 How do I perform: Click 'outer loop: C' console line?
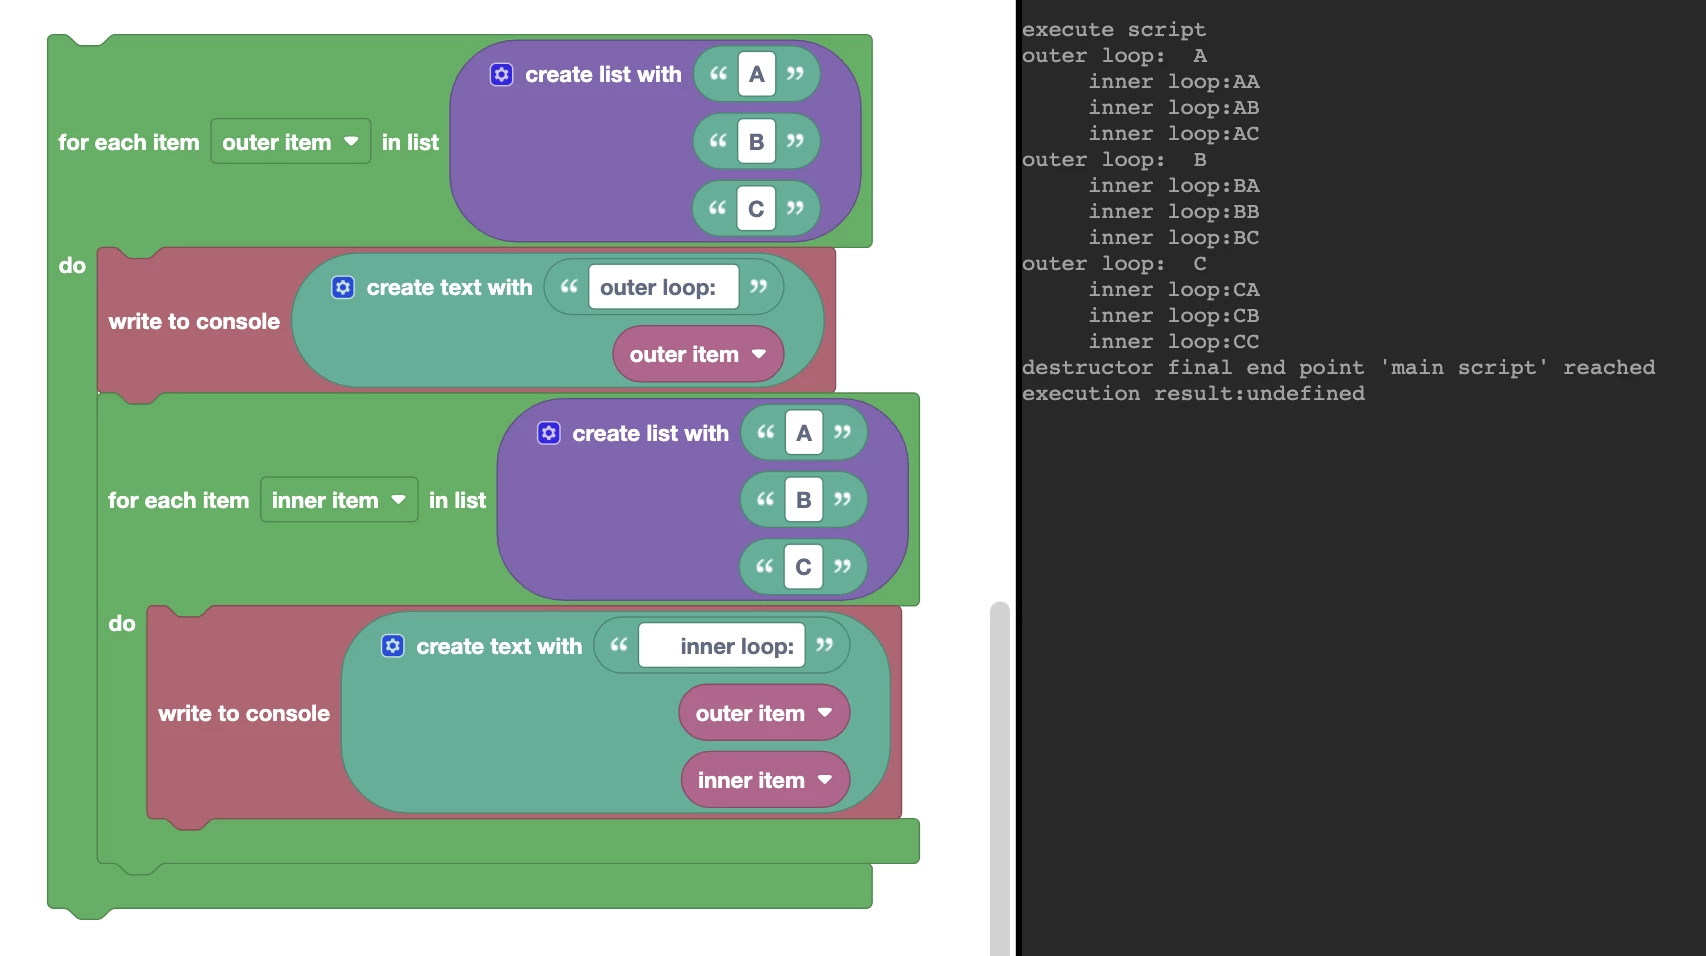(x=1114, y=264)
